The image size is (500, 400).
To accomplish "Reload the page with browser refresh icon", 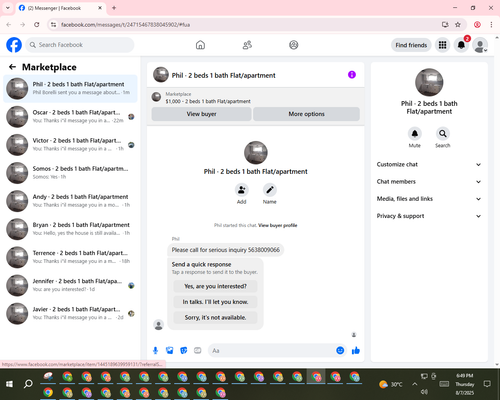I will click(37, 25).
